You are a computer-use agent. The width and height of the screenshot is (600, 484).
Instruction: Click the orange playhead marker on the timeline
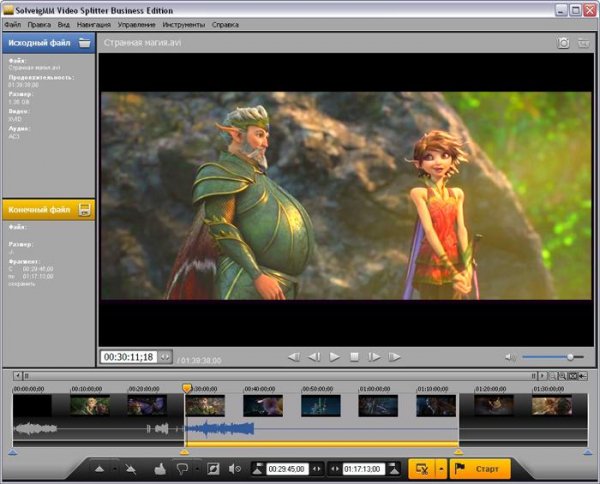click(187, 388)
